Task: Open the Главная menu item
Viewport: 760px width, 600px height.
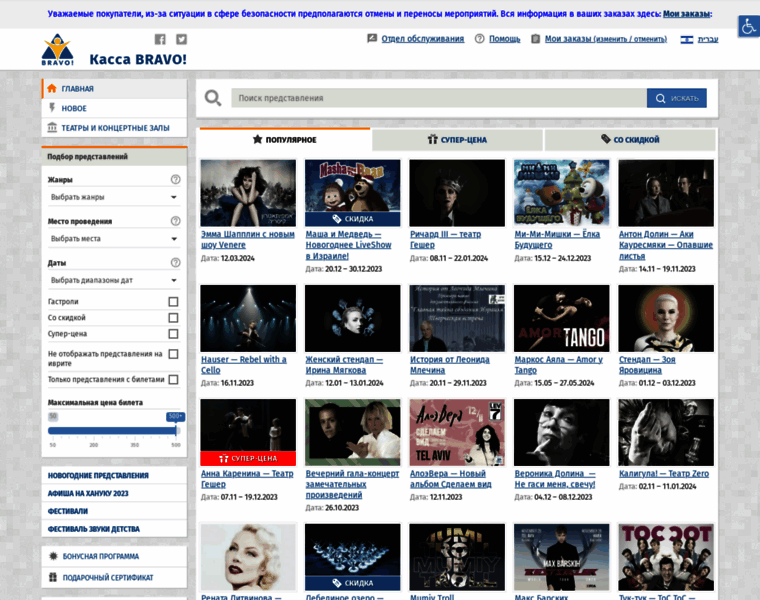Action: coord(114,89)
